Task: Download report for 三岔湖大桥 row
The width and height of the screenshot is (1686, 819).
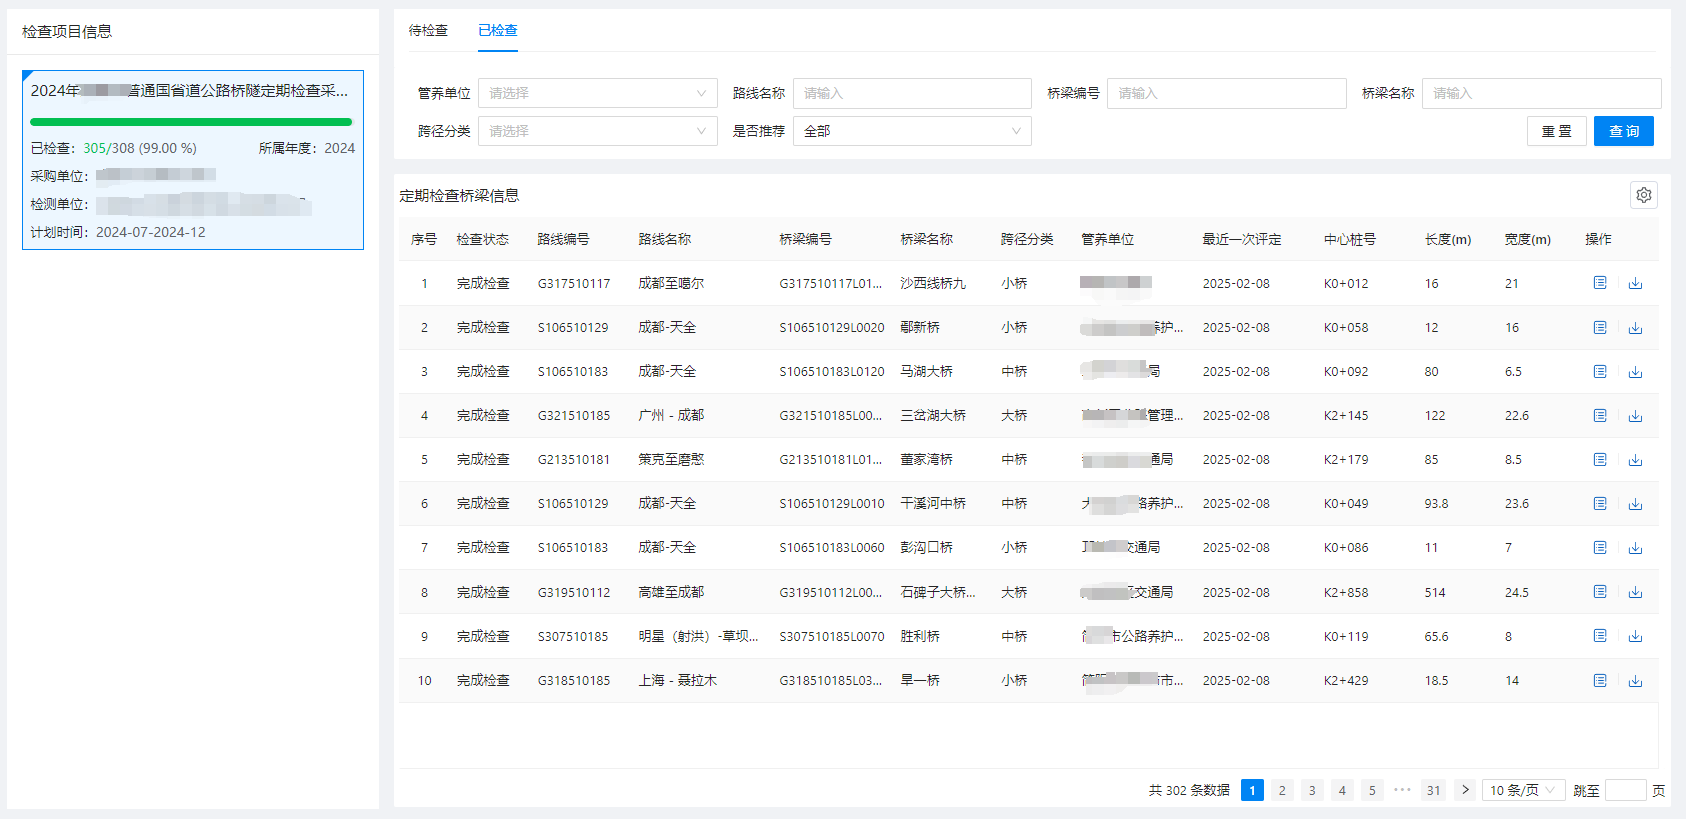Action: (1635, 415)
